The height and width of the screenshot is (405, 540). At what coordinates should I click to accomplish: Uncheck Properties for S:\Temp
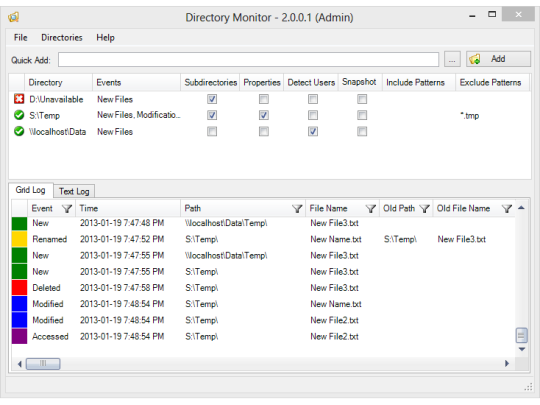click(x=264, y=115)
